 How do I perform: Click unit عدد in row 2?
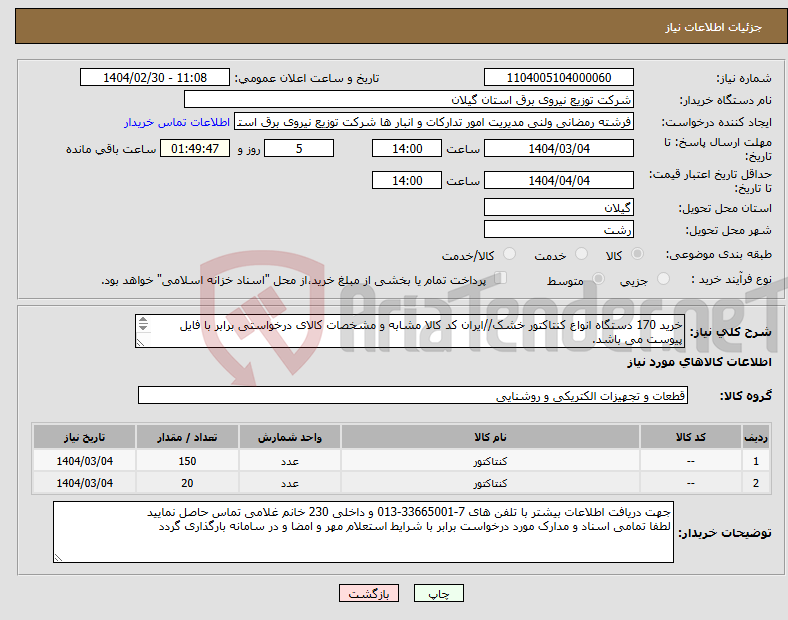290,483
